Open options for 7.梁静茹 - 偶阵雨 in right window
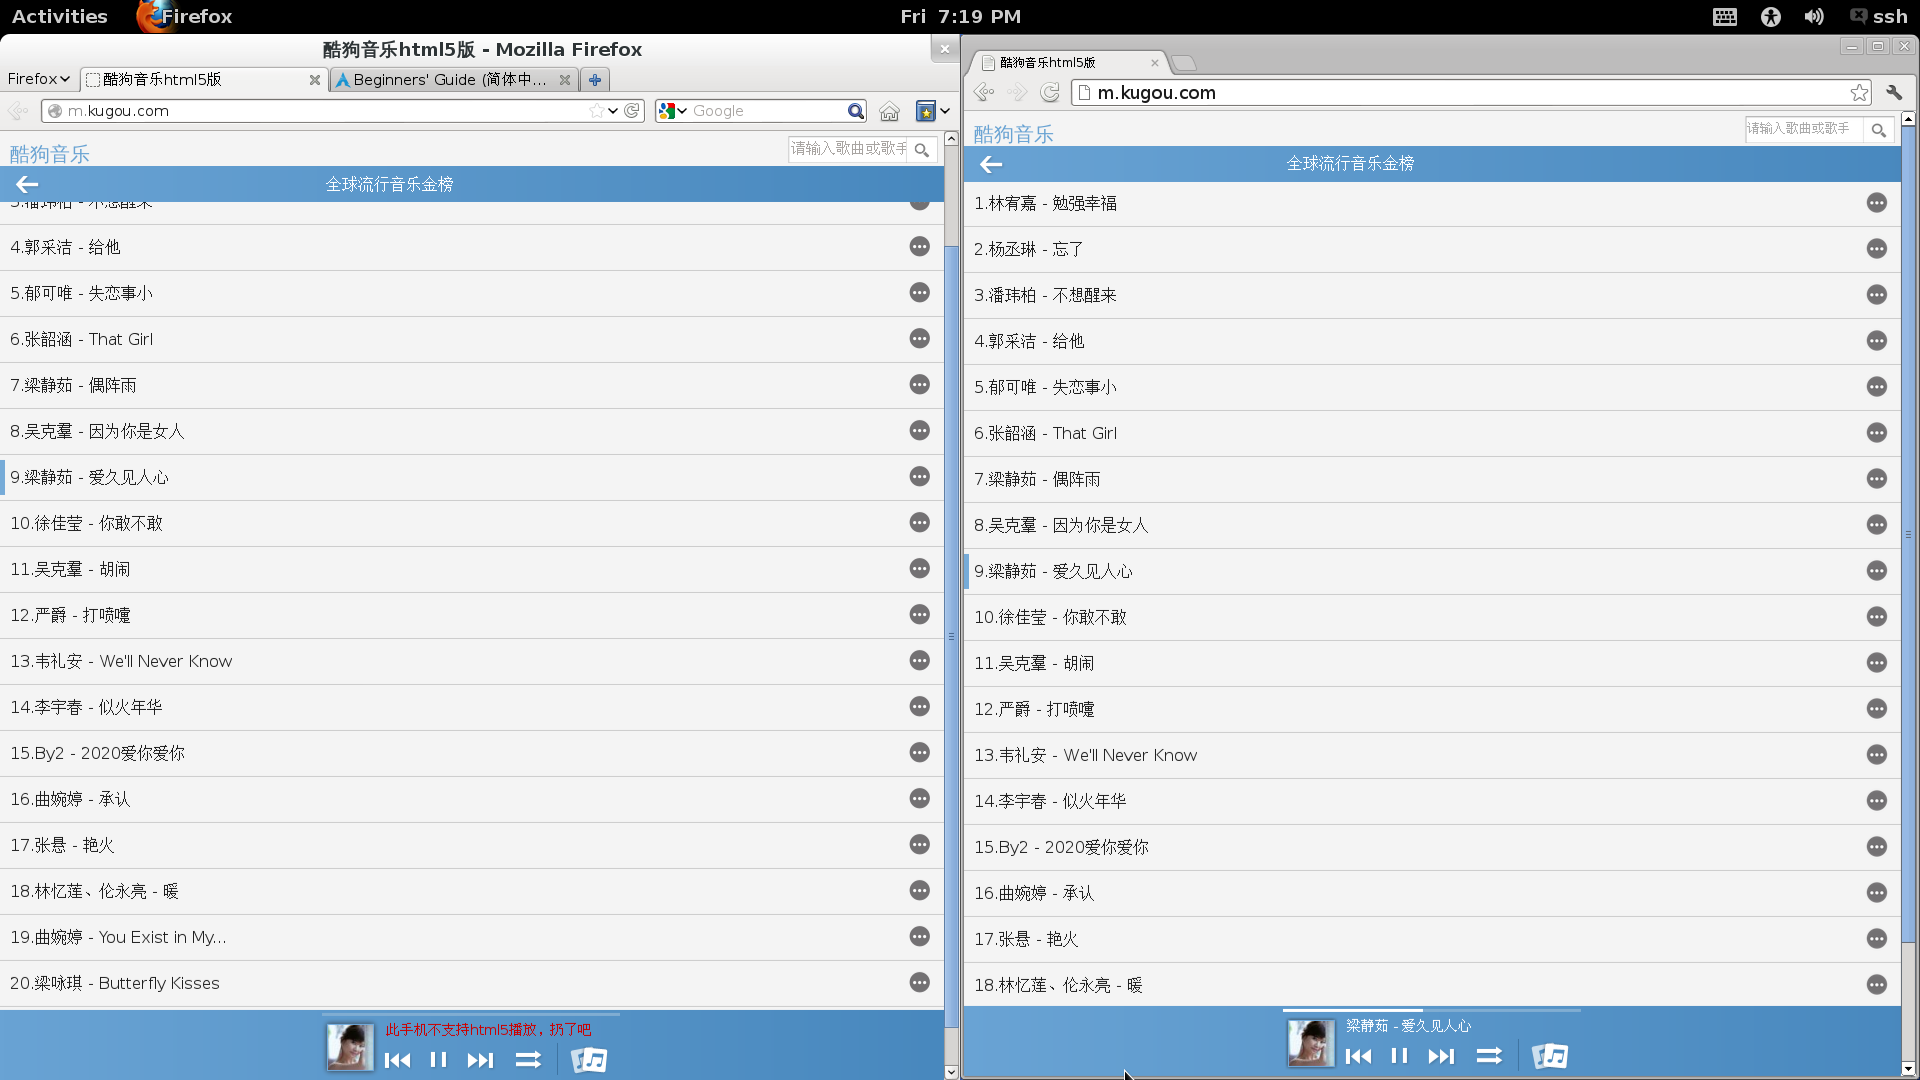Screen dimensions: 1920x1080 (x=1877, y=479)
